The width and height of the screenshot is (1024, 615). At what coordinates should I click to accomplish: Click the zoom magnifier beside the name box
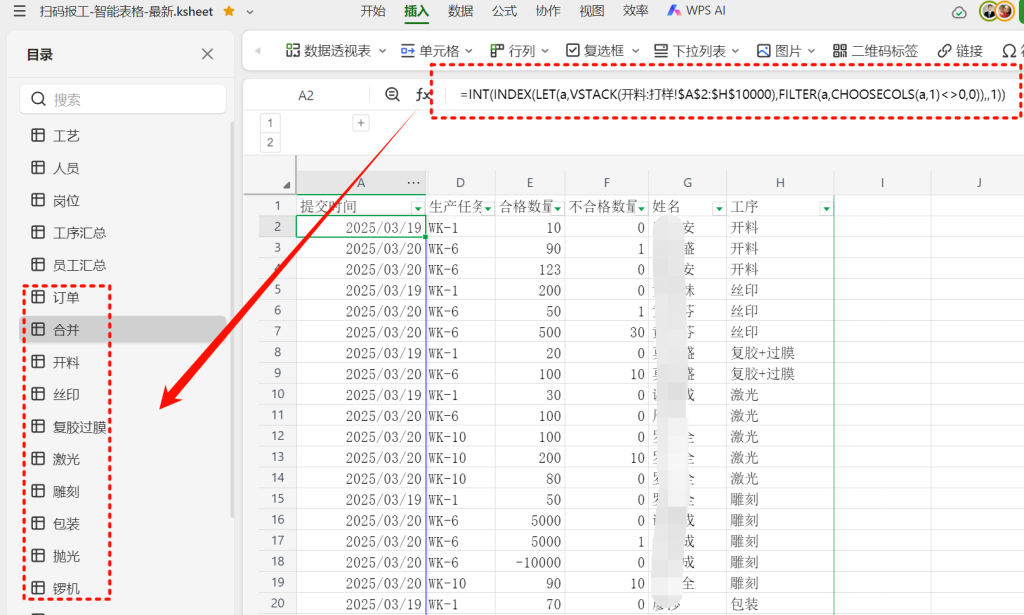point(392,95)
